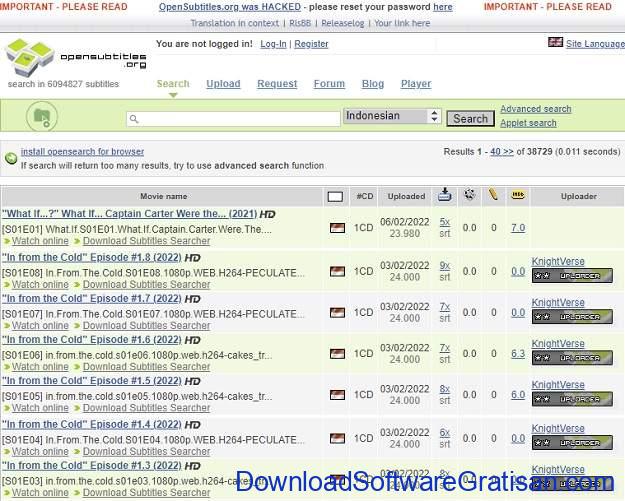Open In from the Cold Episode #1.6 link
This screenshot has height=501, width=625.
92,340
